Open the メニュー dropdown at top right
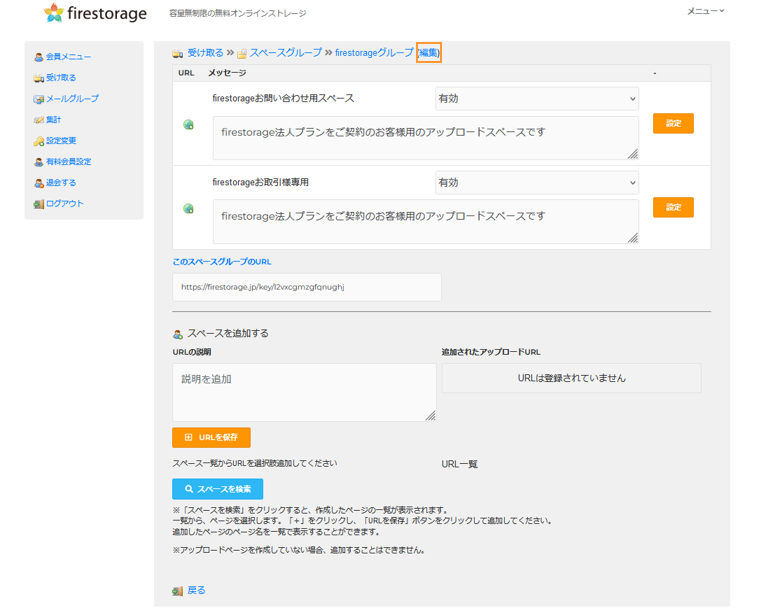Image resolution: width=778 pixels, height=615 pixels. (705, 11)
